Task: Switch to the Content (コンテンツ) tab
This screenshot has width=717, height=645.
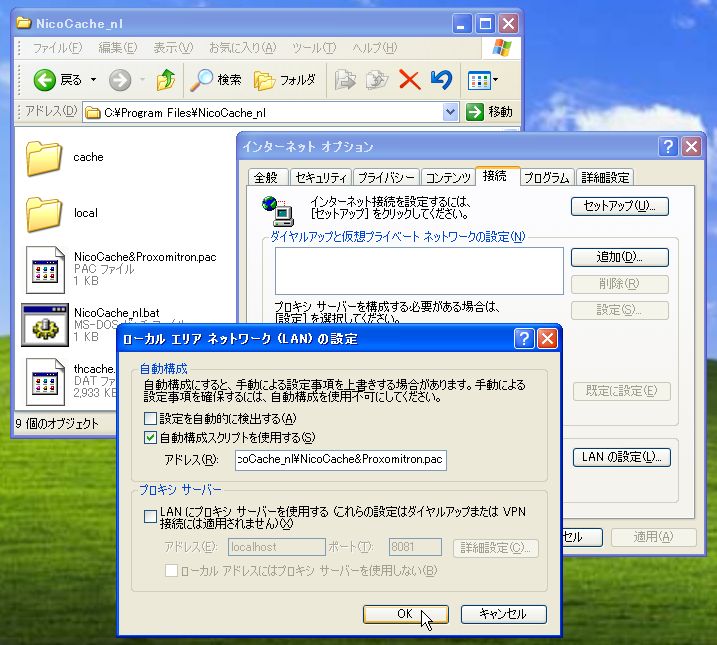Action: click(x=448, y=177)
